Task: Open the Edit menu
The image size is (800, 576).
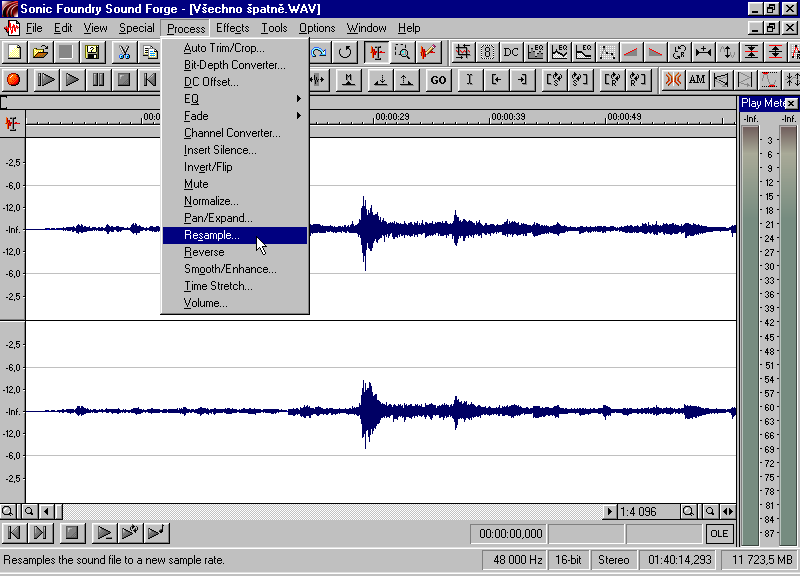Action: 63,28
